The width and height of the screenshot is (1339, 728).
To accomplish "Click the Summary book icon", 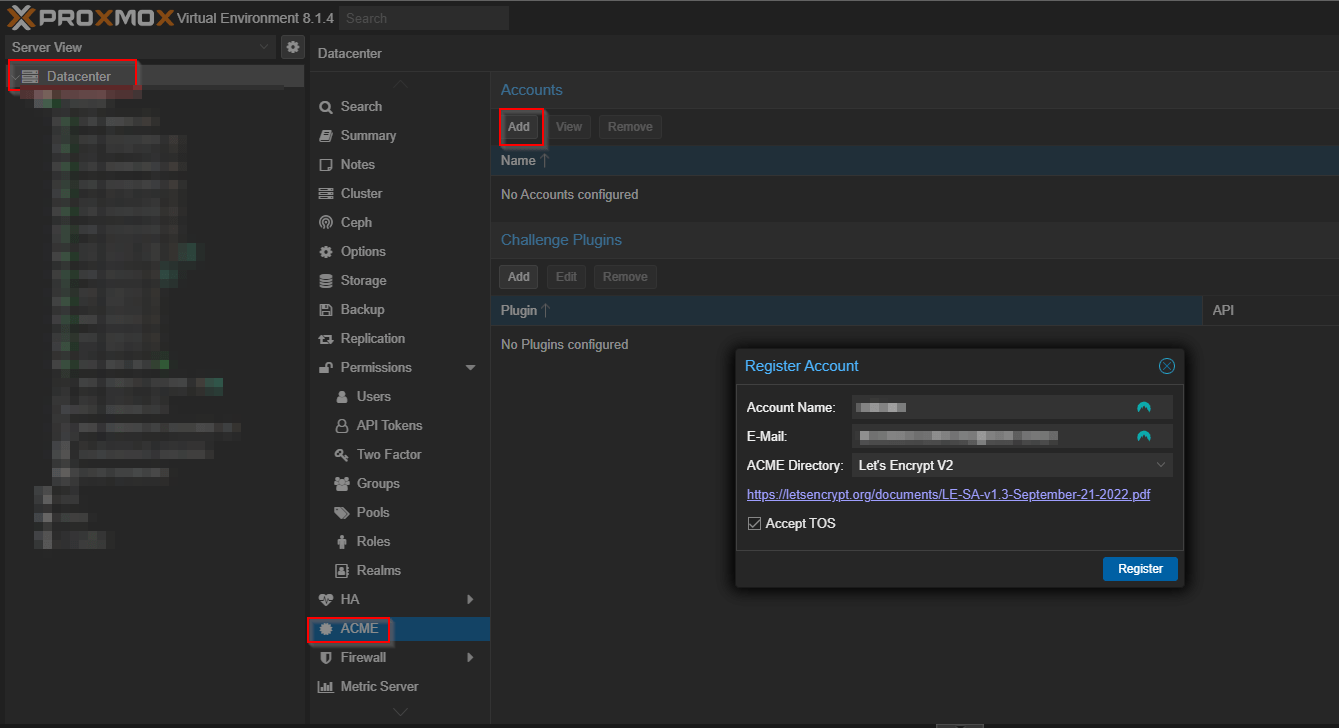I will pyautogui.click(x=326, y=135).
